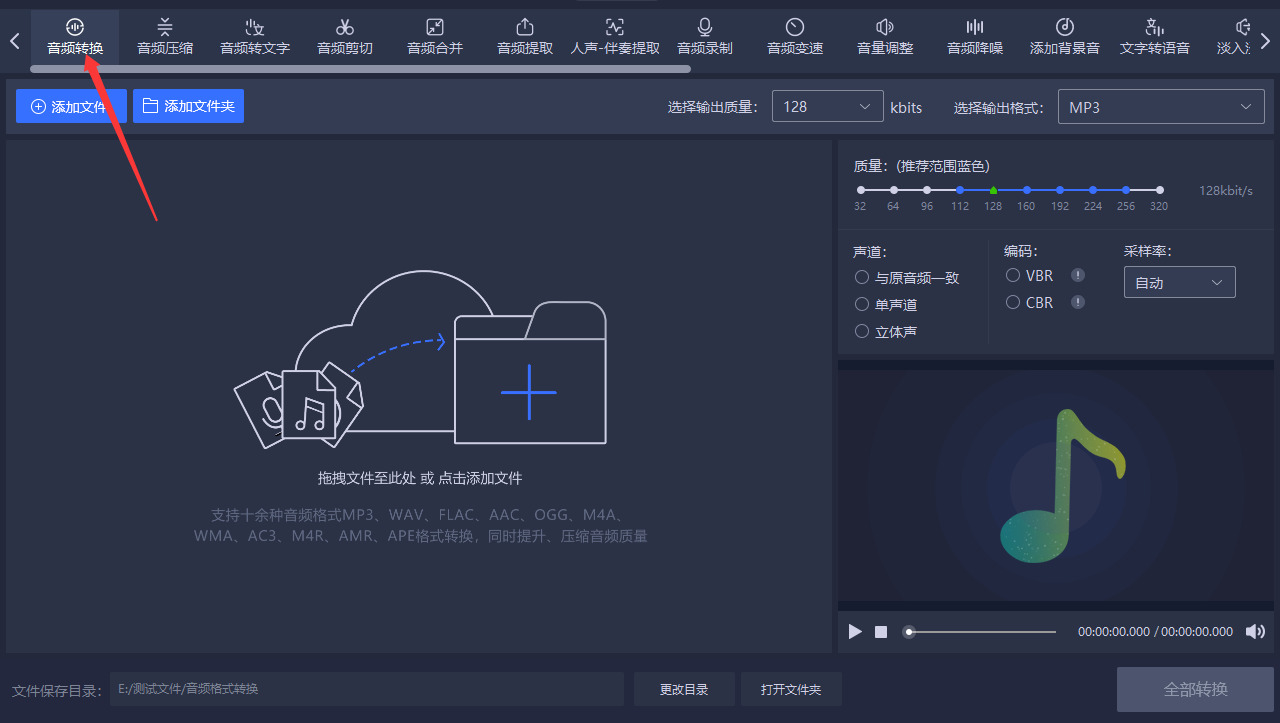Click the info icon beside VBR
Image resolution: width=1280 pixels, height=723 pixels.
coord(1078,275)
